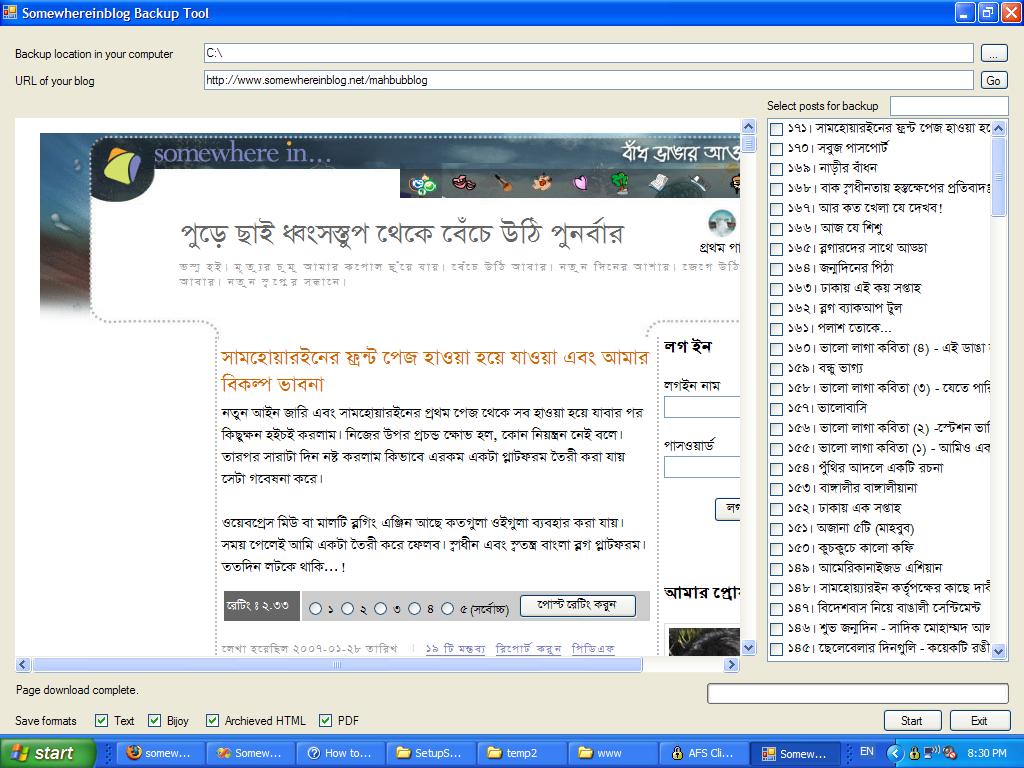1024x768 pixels.
Task: Open the SetupS folder taskbar item
Action: 430,753
